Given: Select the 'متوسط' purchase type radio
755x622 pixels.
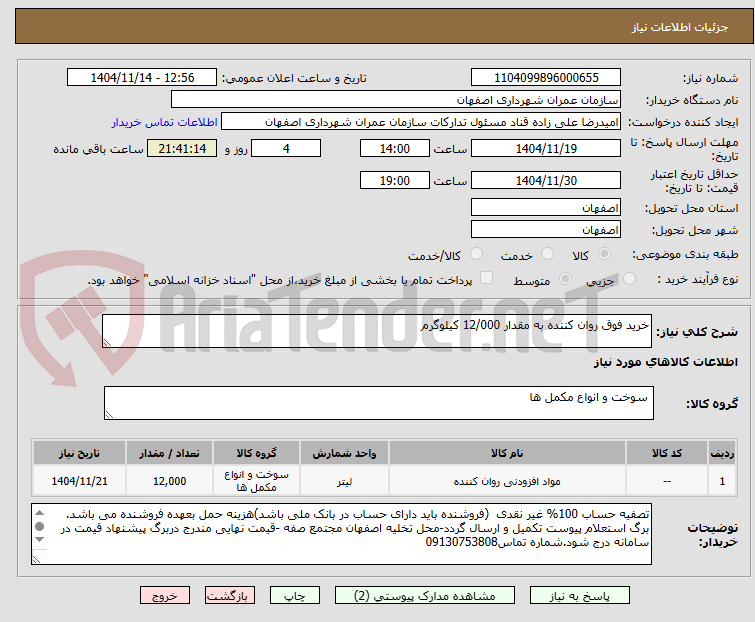Looking at the screenshot, I should pos(565,278).
